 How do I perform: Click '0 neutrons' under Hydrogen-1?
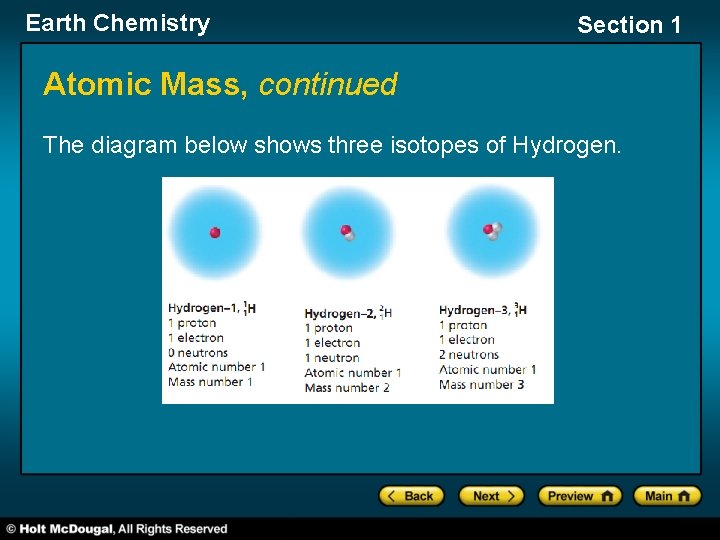[198, 353]
